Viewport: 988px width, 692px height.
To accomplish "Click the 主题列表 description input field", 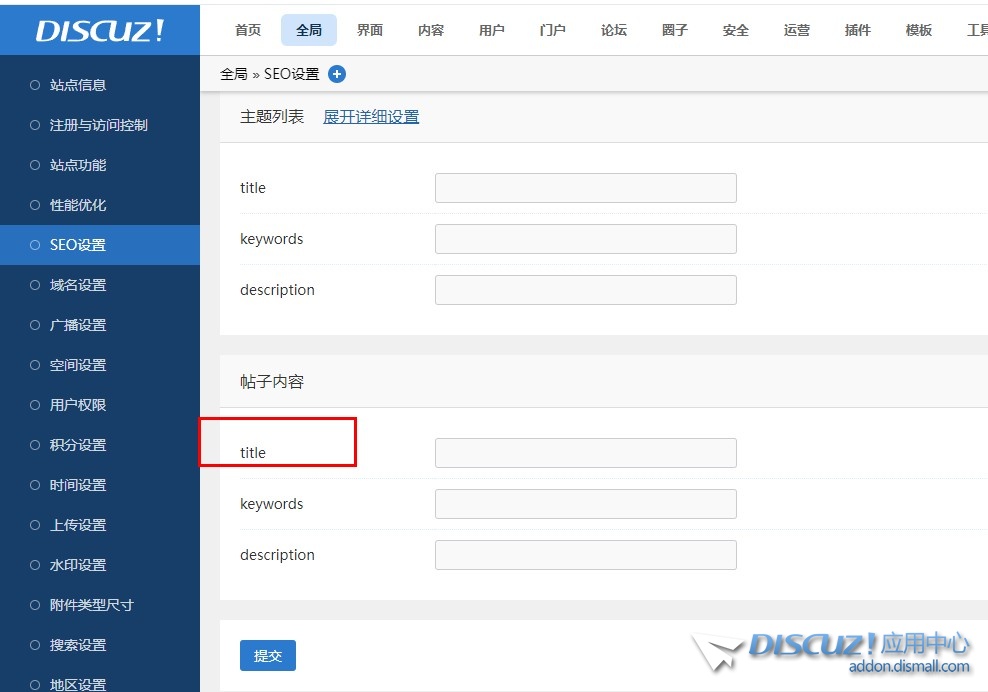I will (x=585, y=290).
